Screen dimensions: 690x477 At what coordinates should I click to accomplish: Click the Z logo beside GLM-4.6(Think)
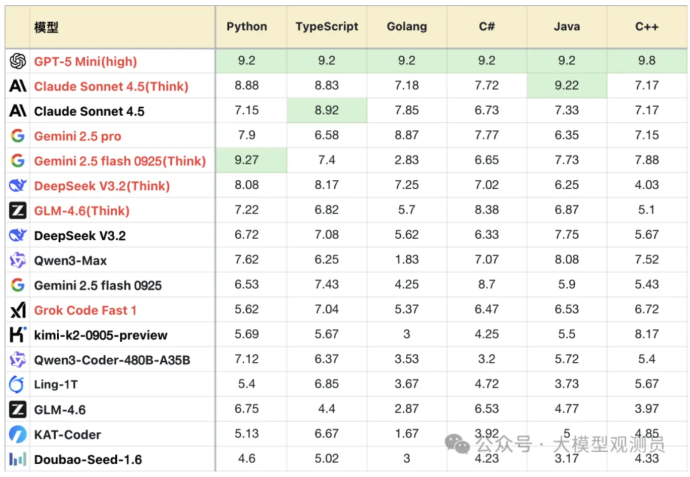click(x=17, y=211)
